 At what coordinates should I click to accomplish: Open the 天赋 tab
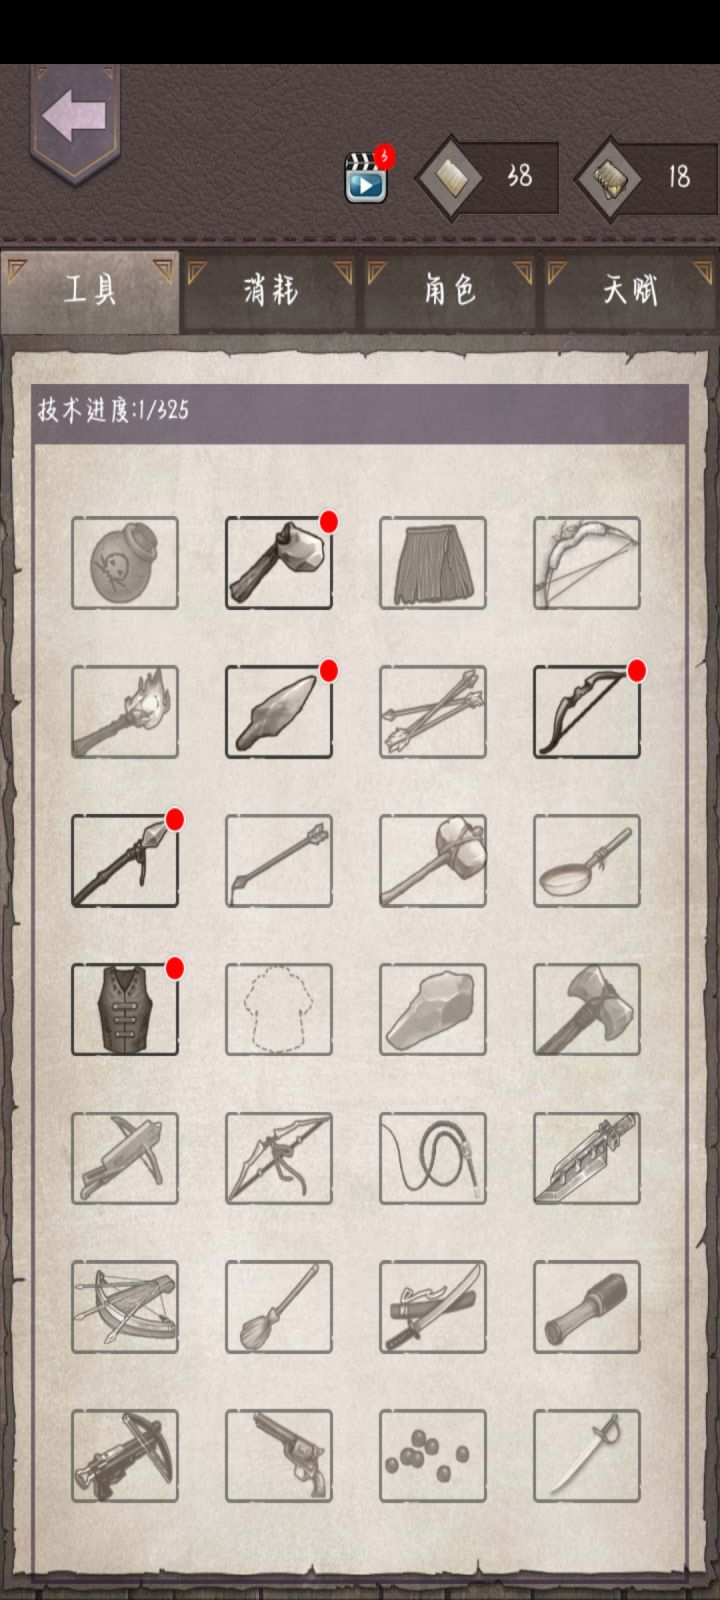[630, 291]
